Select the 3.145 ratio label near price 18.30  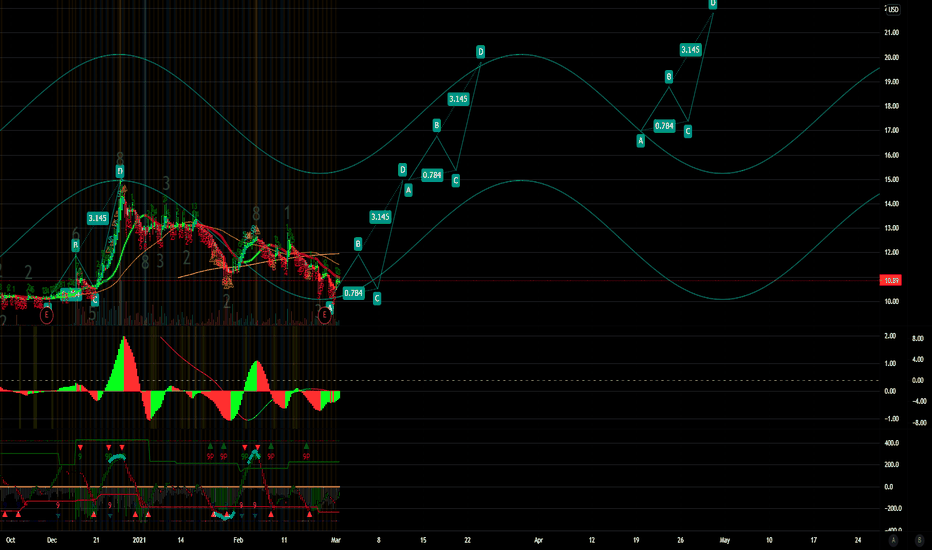458,99
